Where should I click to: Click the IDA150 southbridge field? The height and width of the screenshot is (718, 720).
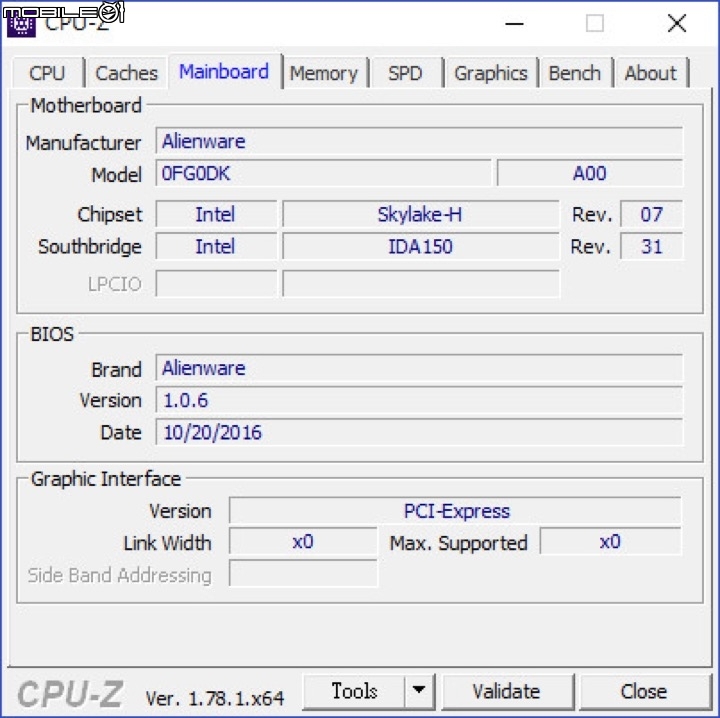(421, 246)
